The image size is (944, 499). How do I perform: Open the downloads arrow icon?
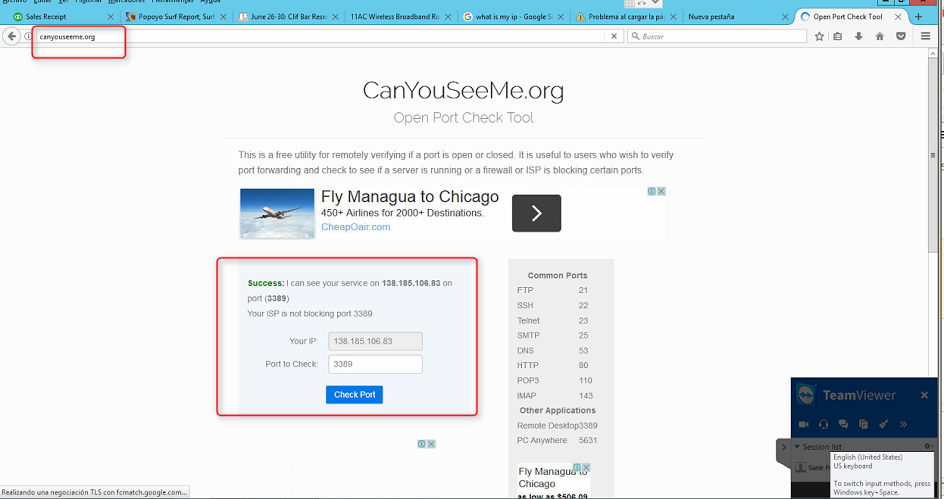[859, 36]
